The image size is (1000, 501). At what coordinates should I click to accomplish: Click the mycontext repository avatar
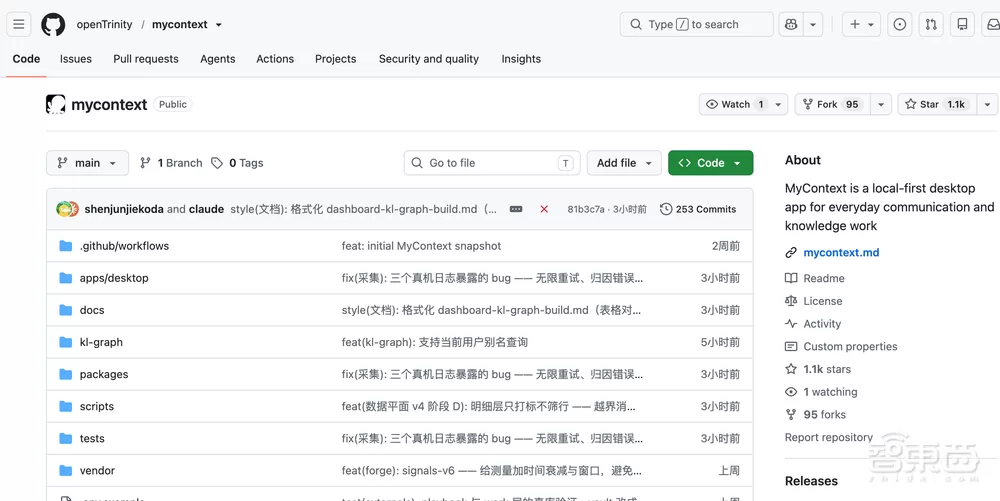point(55,105)
